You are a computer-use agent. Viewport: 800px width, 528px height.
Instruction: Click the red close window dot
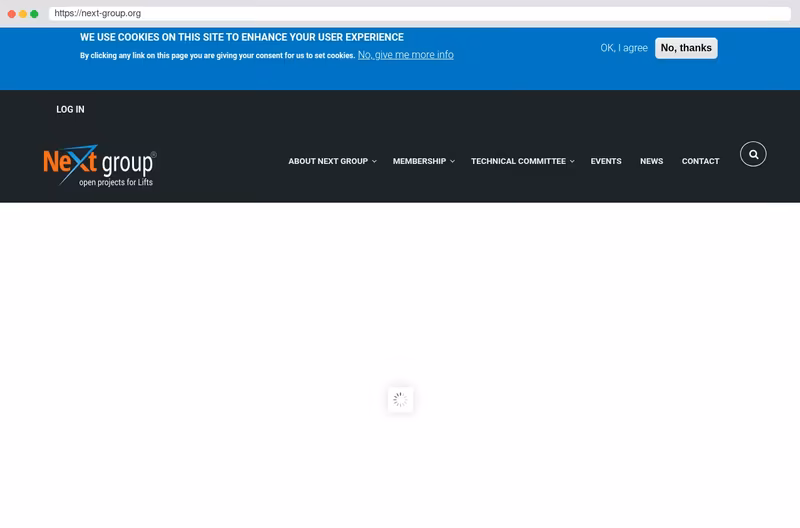pyautogui.click(x=12, y=14)
